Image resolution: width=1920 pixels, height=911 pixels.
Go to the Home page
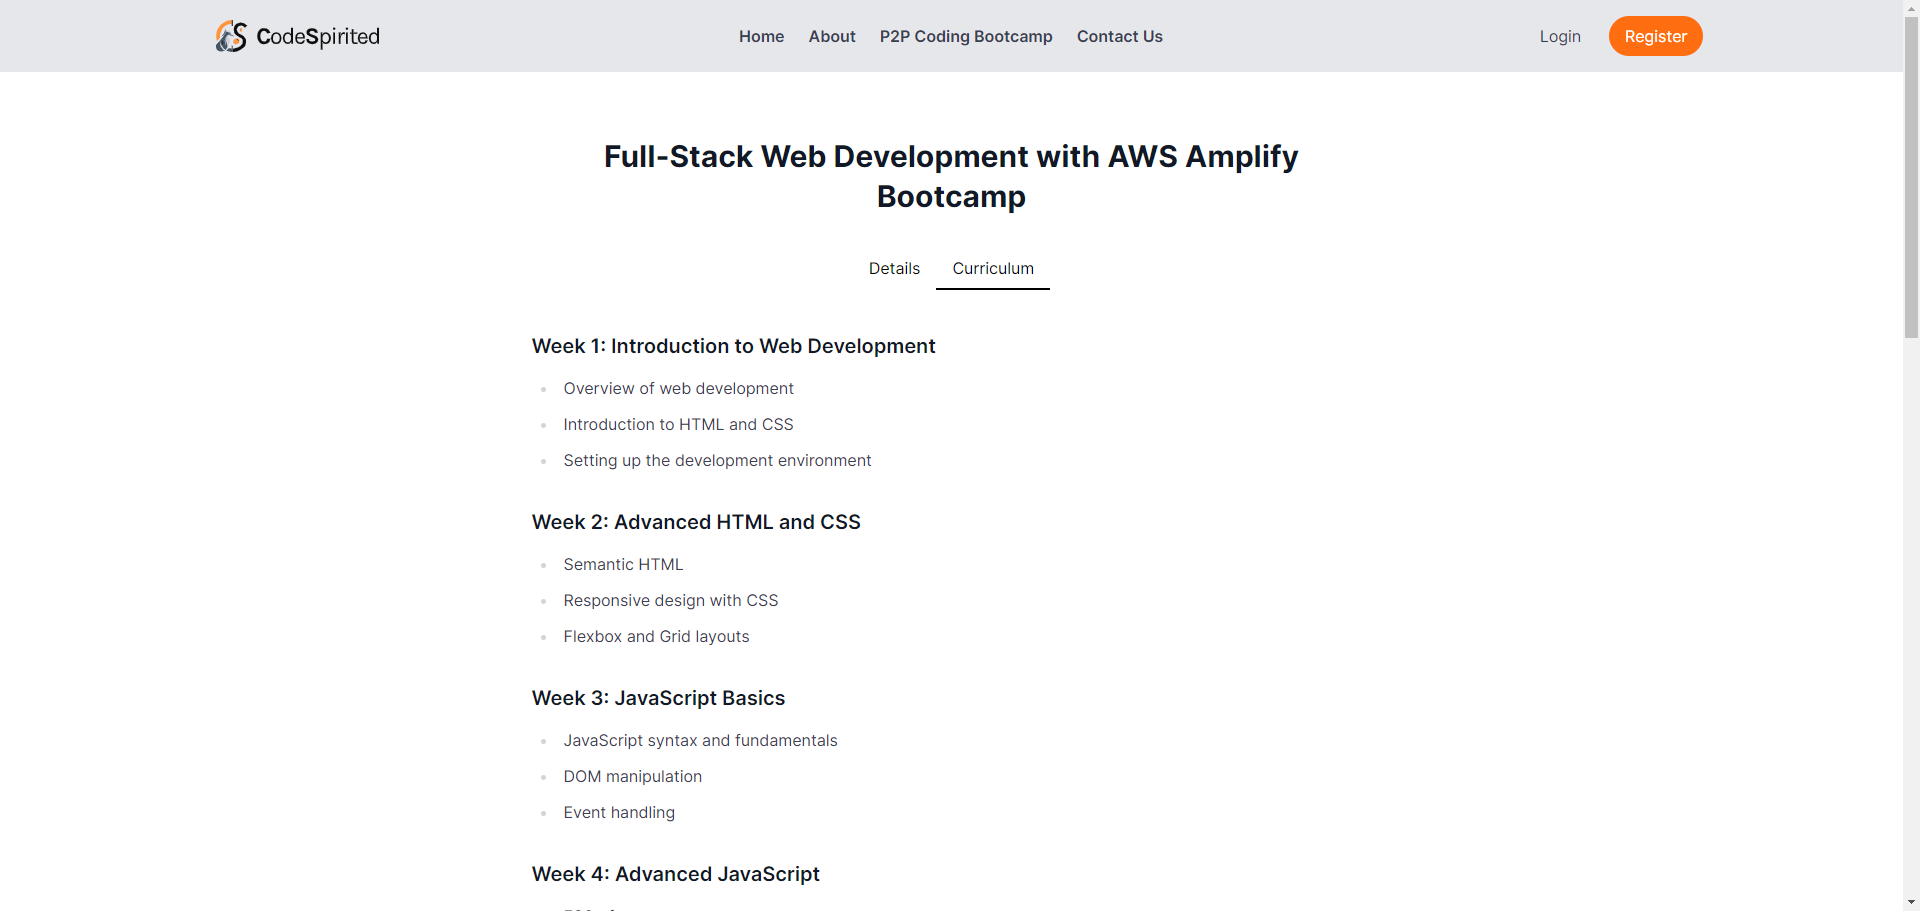pos(761,36)
